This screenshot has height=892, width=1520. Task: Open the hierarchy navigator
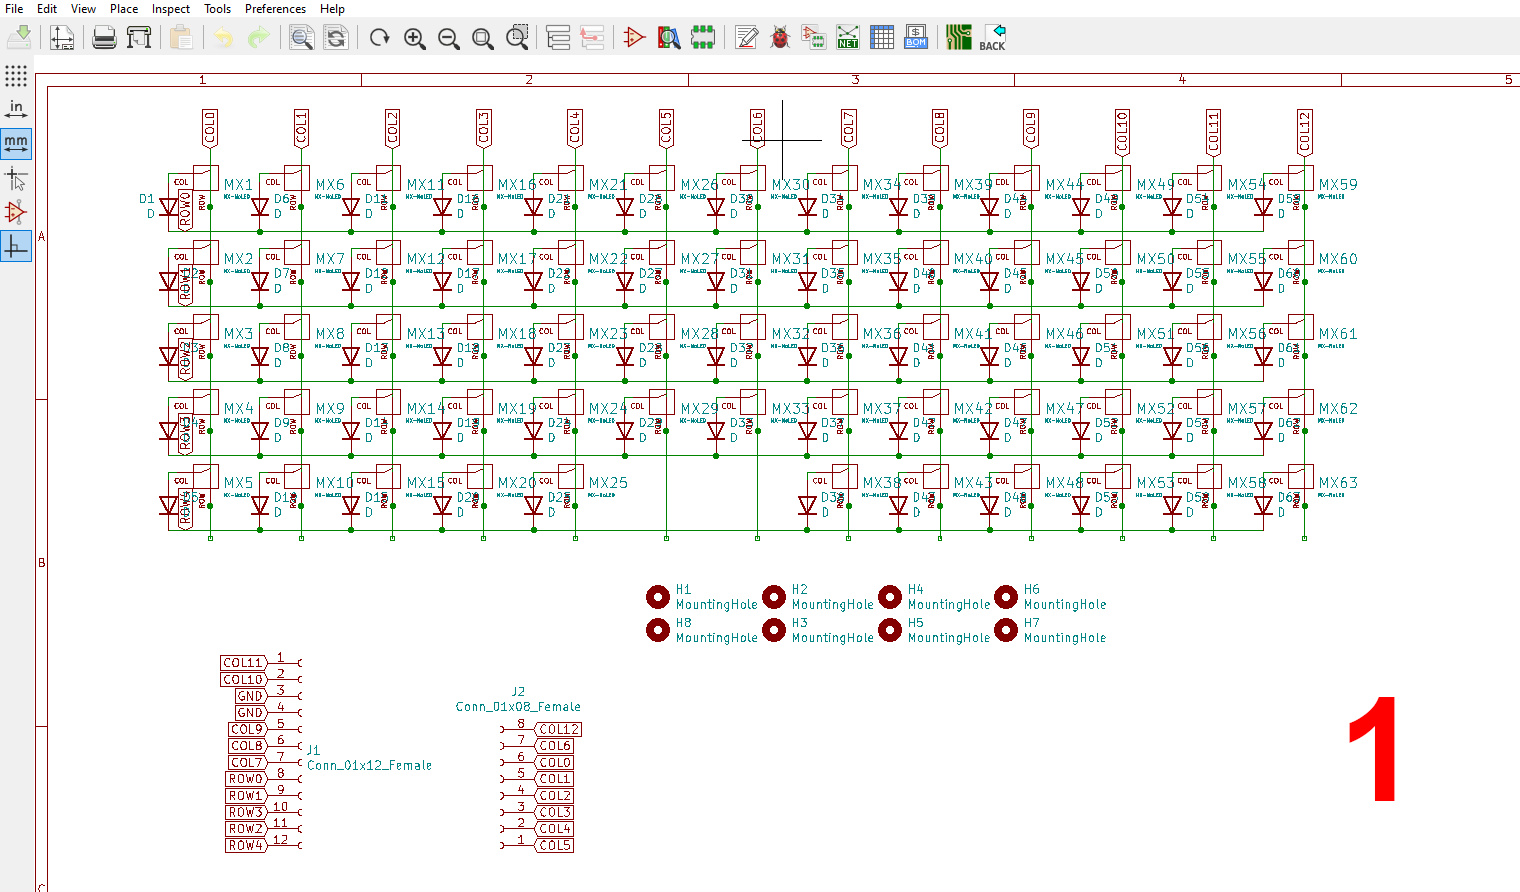[x=558, y=36]
